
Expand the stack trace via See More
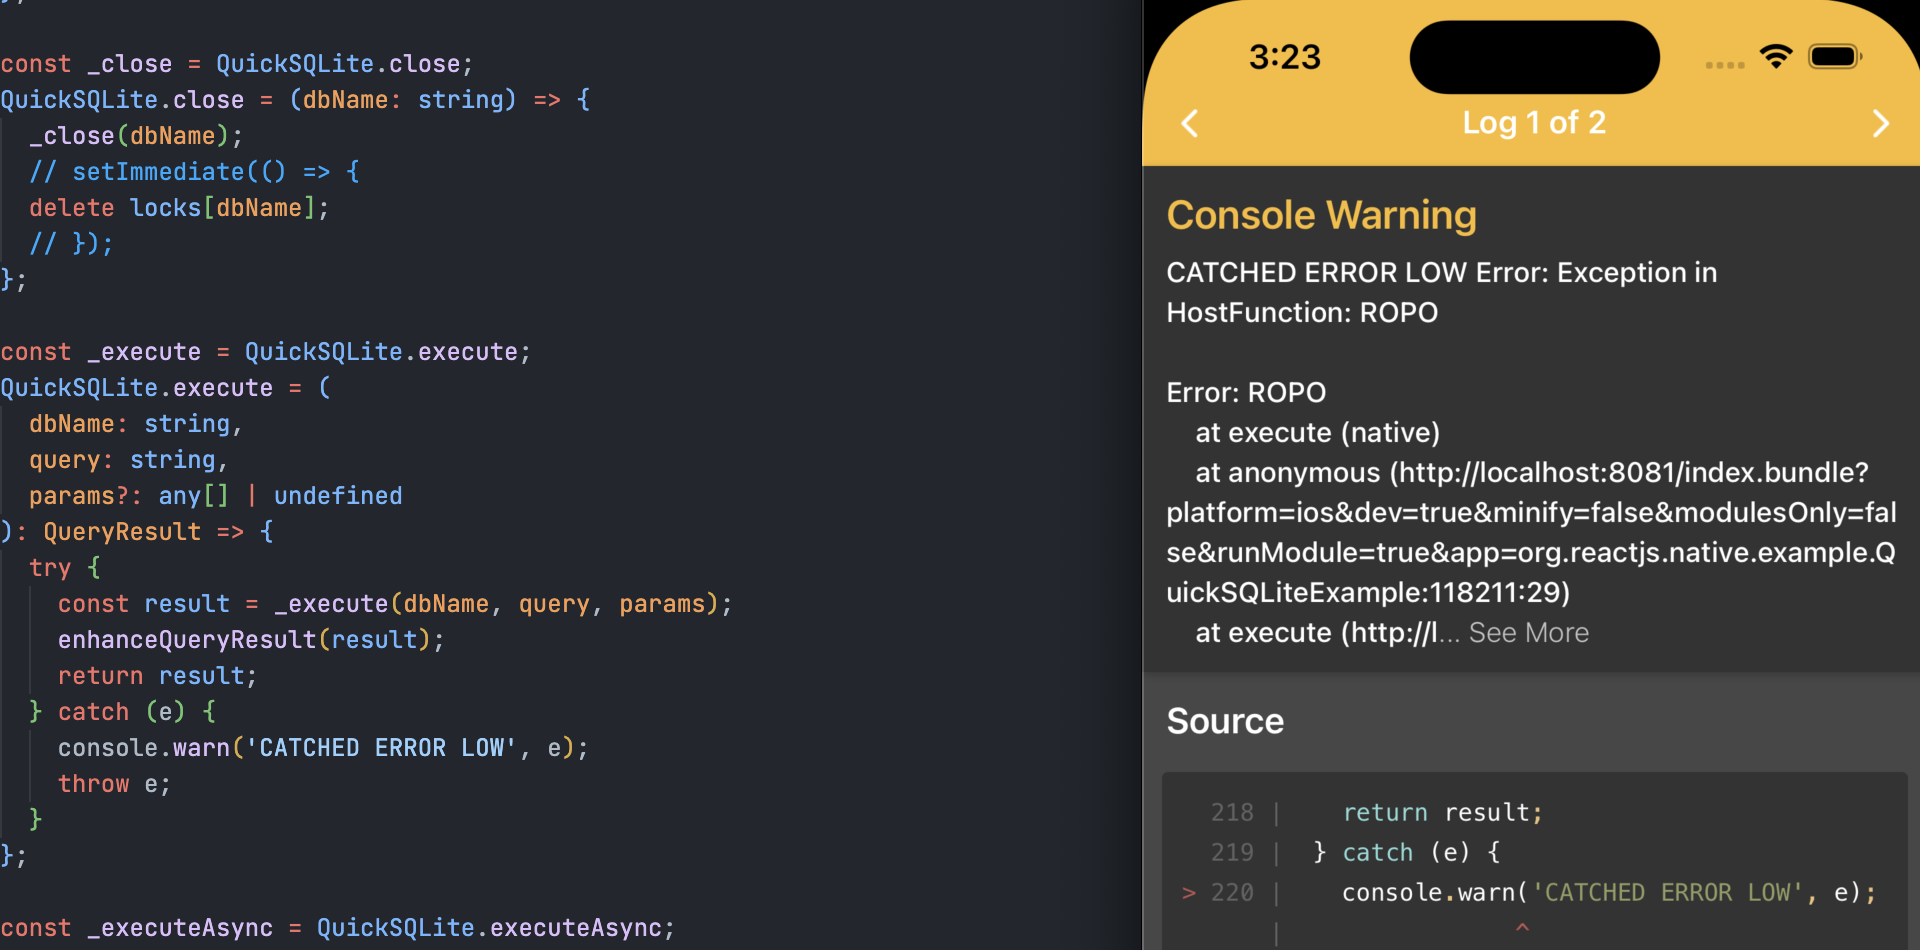point(1529,633)
